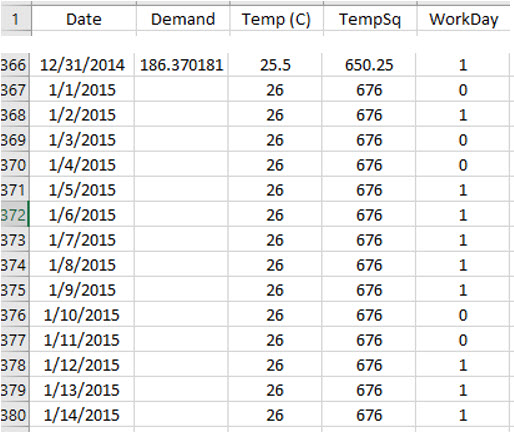Click empty Demand cell for 1/10/2015

(x=181, y=315)
